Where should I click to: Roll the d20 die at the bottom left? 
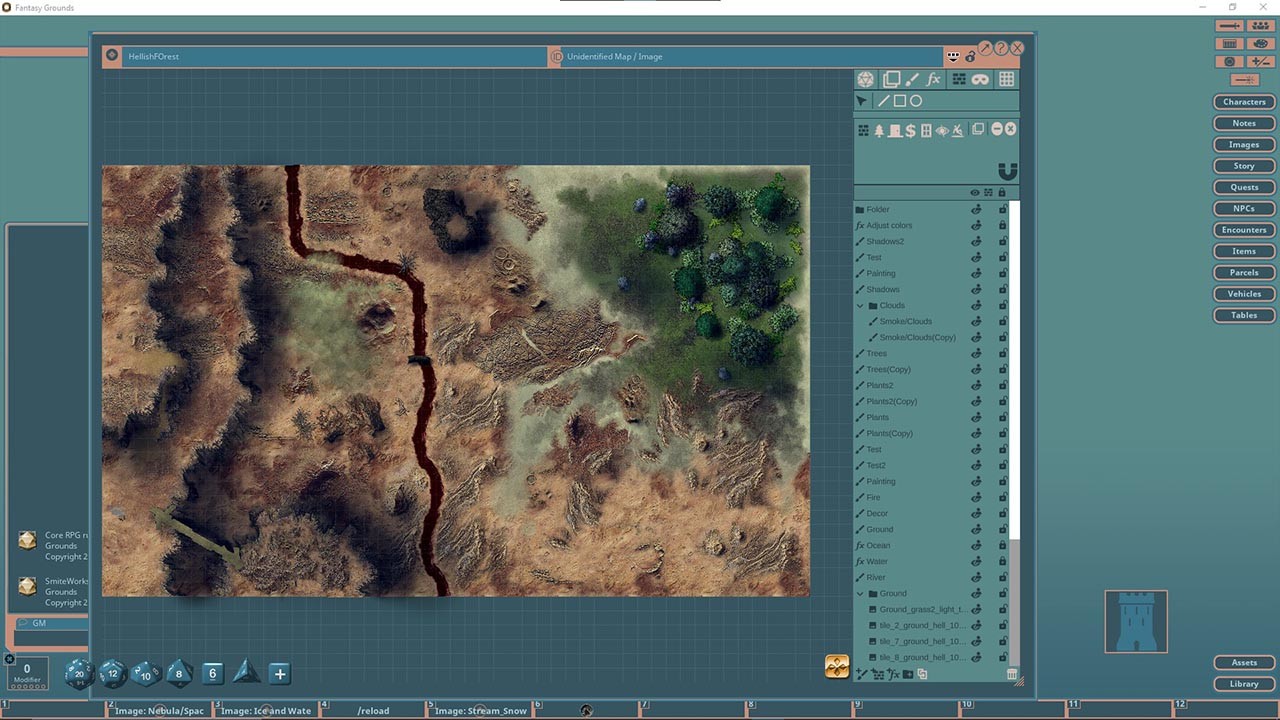coord(79,673)
